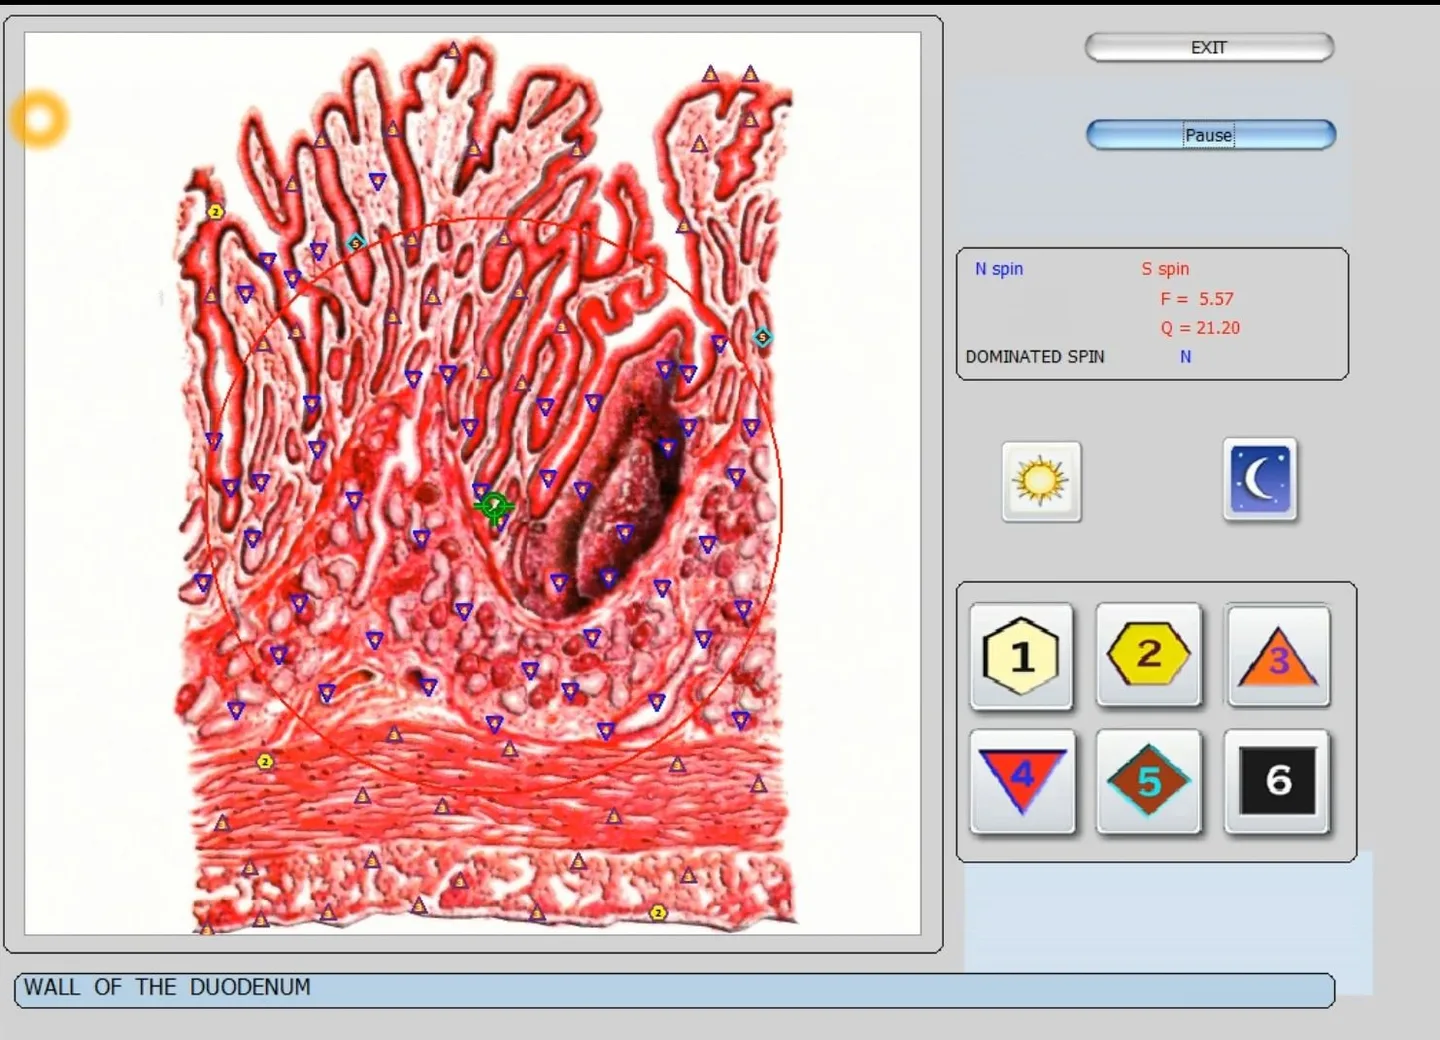Choose the pale hexagon marker numbered 1

[x=1021, y=657]
